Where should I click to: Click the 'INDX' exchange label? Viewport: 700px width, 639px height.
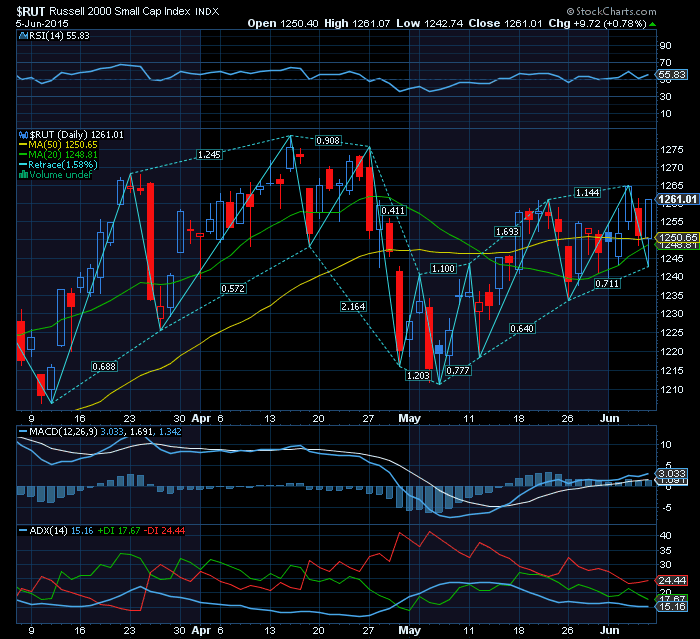click(207, 12)
